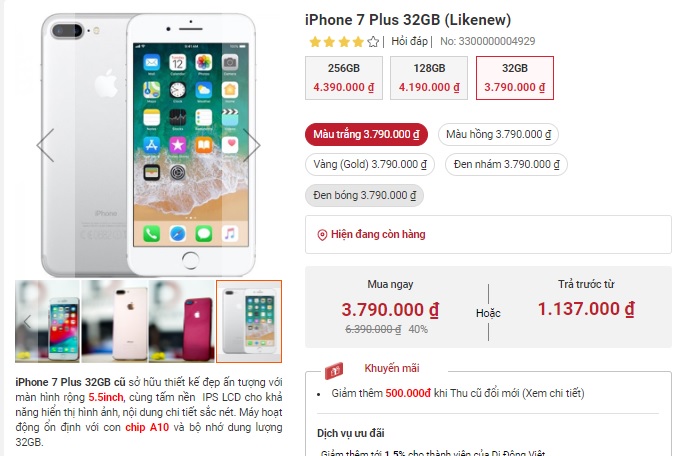The width and height of the screenshot is (690, 456).
Task: Select the 256GB storage option
Action: tap(344, 78)
